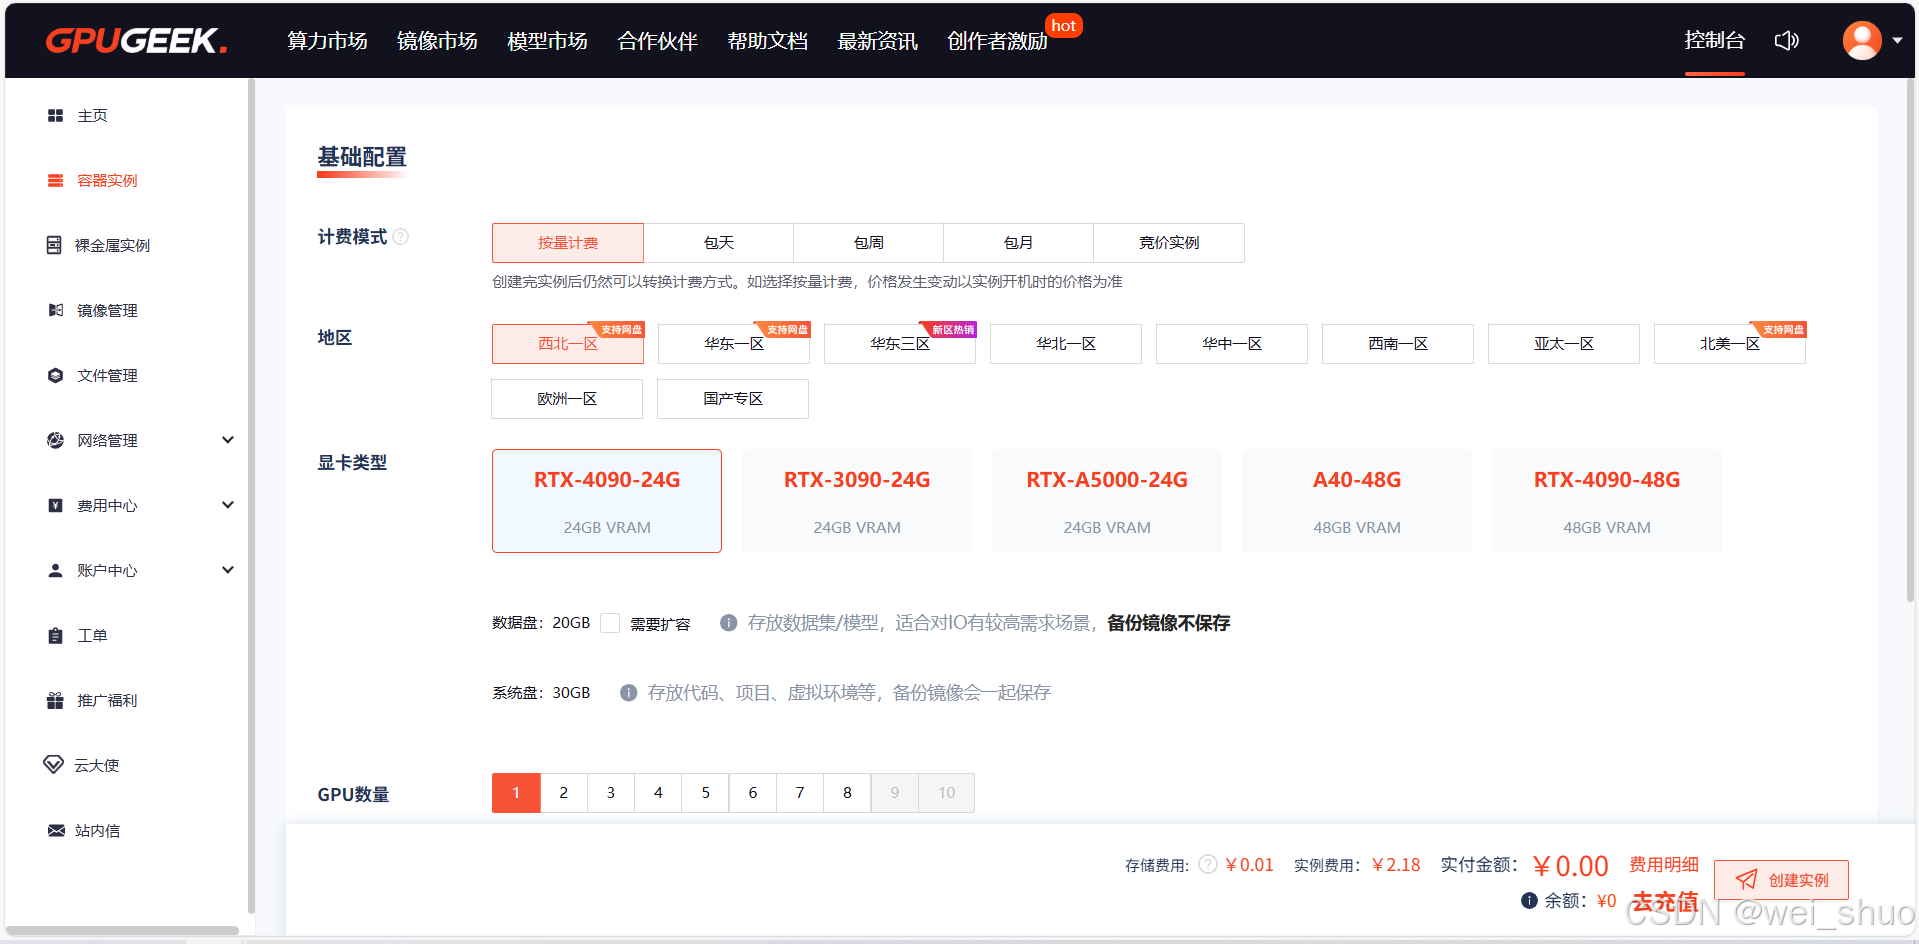Select 包天 billing mode
This screenshot has height=944, width=1919.
[719, 243]
